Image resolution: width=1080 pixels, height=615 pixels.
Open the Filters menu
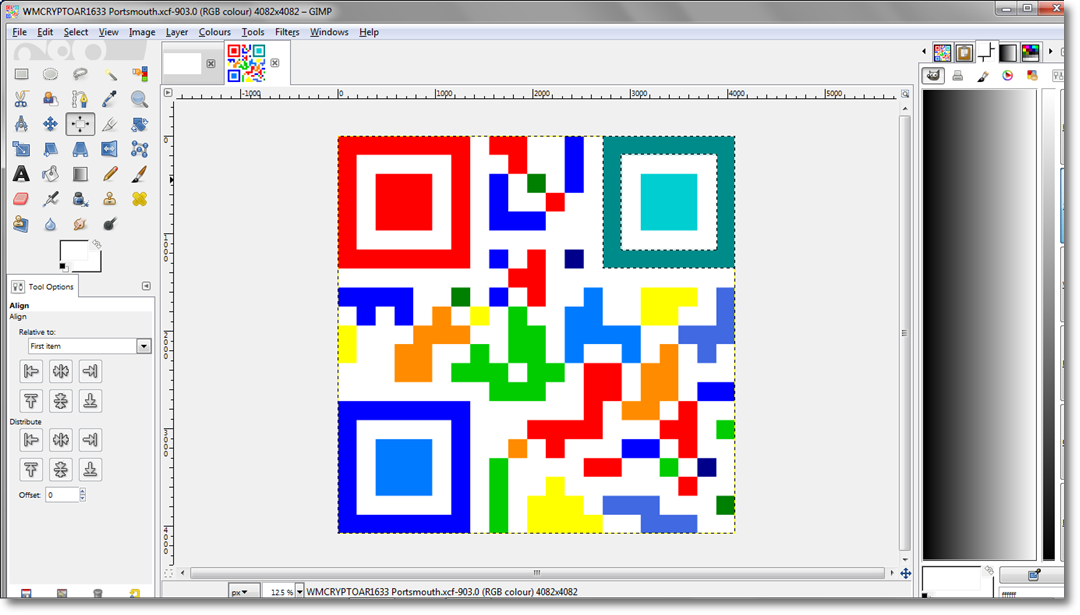[x=287, y=32]
